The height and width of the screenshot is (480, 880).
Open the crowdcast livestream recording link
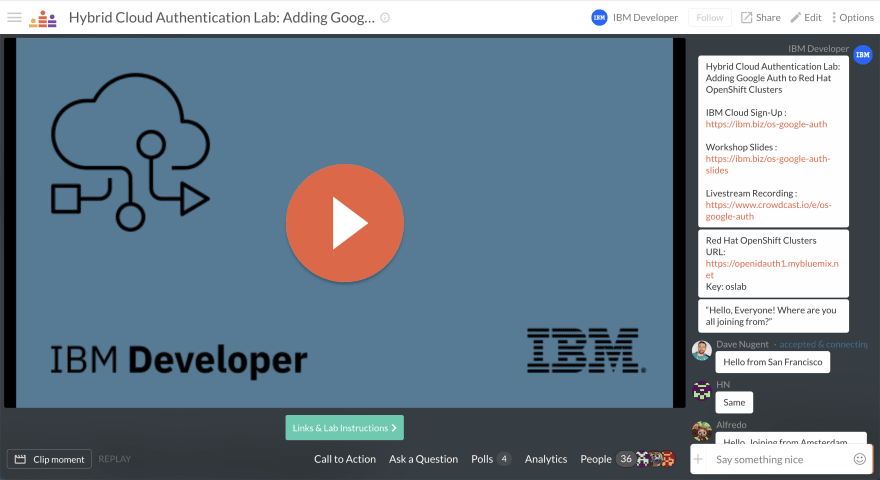pyautogui.click(x=768, y=211)
